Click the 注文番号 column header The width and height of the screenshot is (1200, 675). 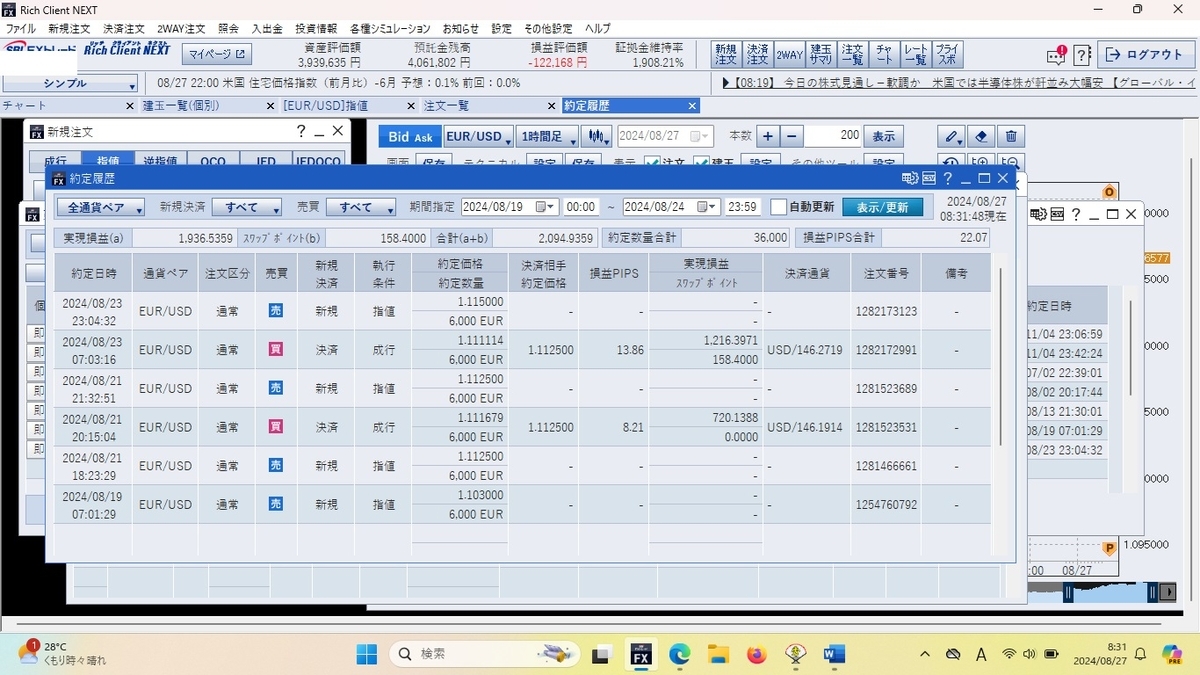click(x=886, y=272)
